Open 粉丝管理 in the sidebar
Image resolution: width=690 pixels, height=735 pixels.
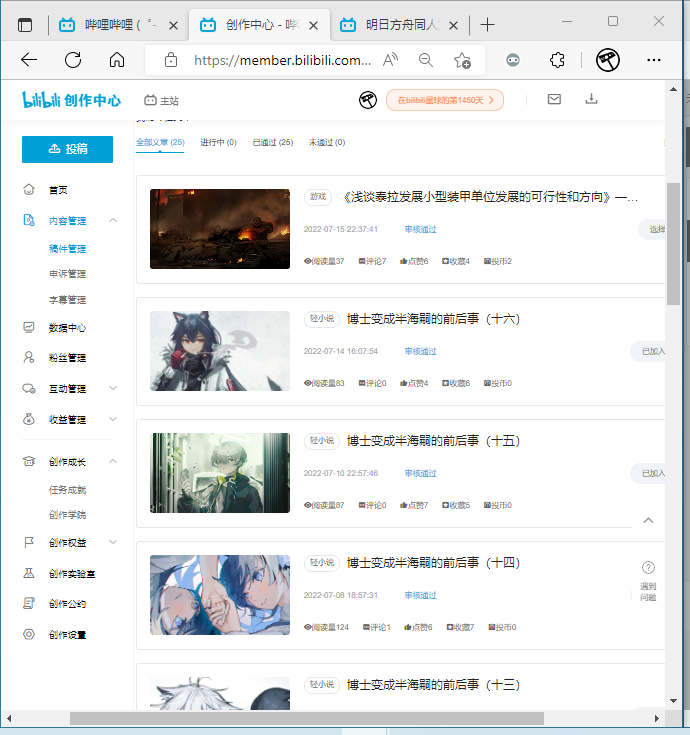(x=66, y=358)
